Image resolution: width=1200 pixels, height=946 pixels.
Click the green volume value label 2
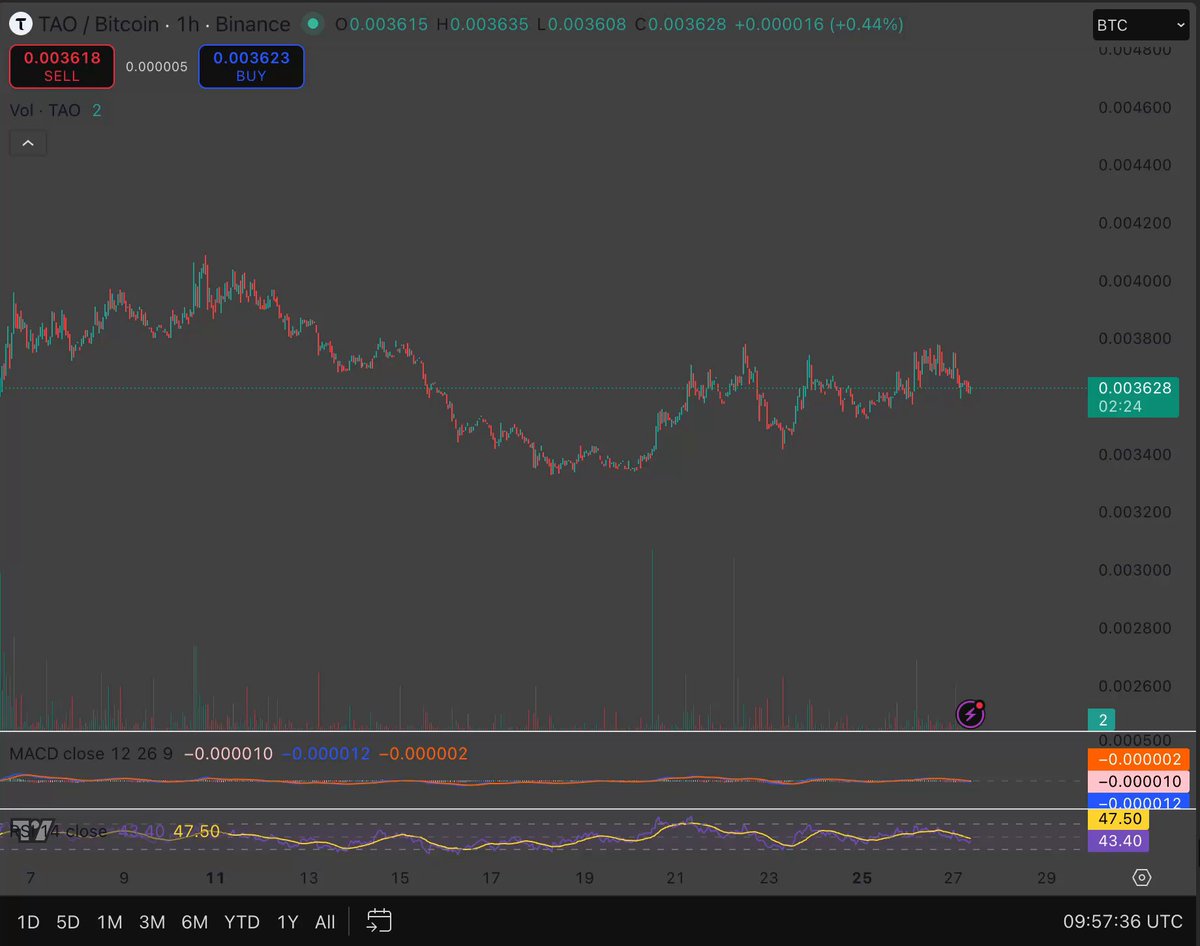(1102, 720)
